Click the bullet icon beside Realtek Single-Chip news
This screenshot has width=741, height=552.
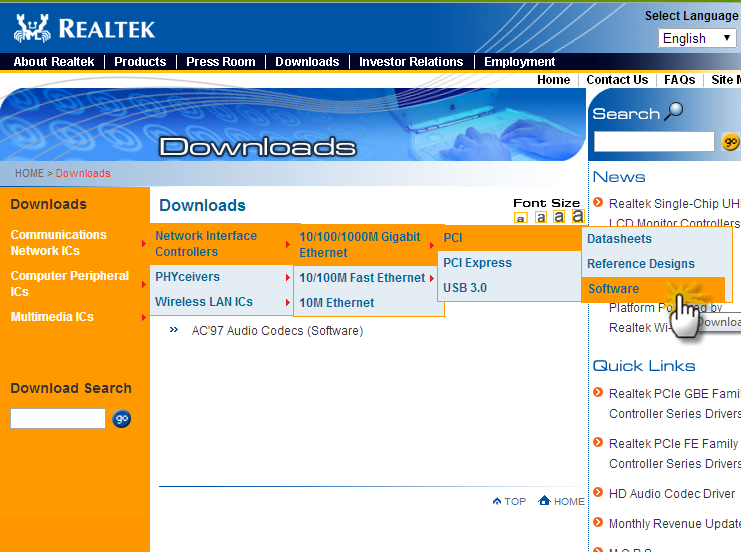pyautogui.click(x=598, y=202)
